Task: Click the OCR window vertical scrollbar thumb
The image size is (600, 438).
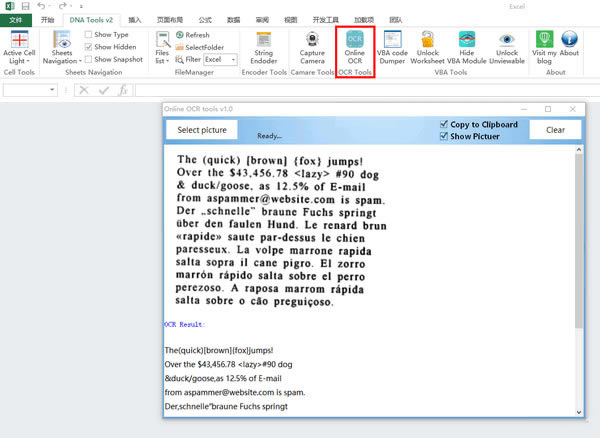Action: tap(579, 241)
